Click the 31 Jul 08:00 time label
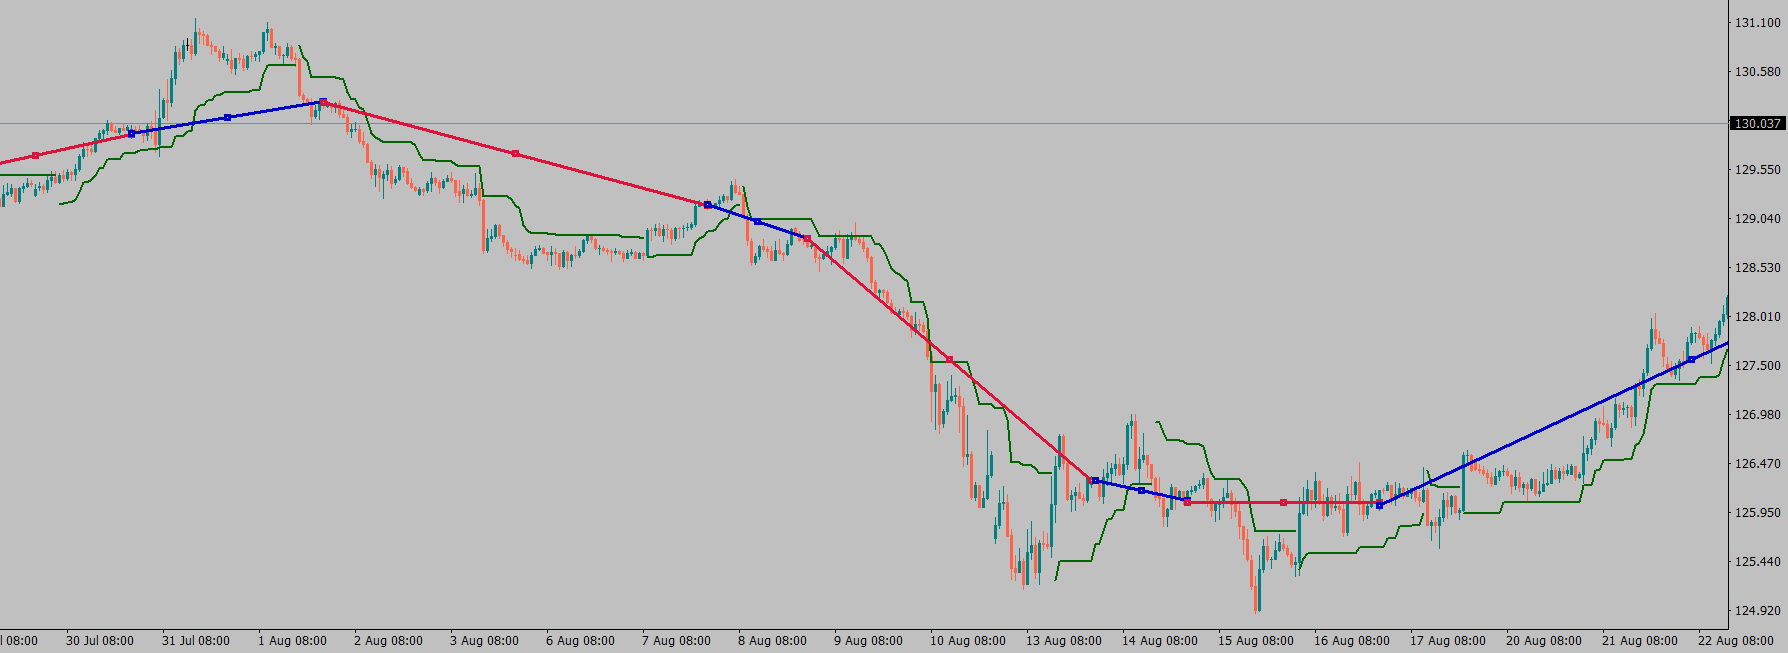This screenshot has height=653, width=1788. [196, 641]
